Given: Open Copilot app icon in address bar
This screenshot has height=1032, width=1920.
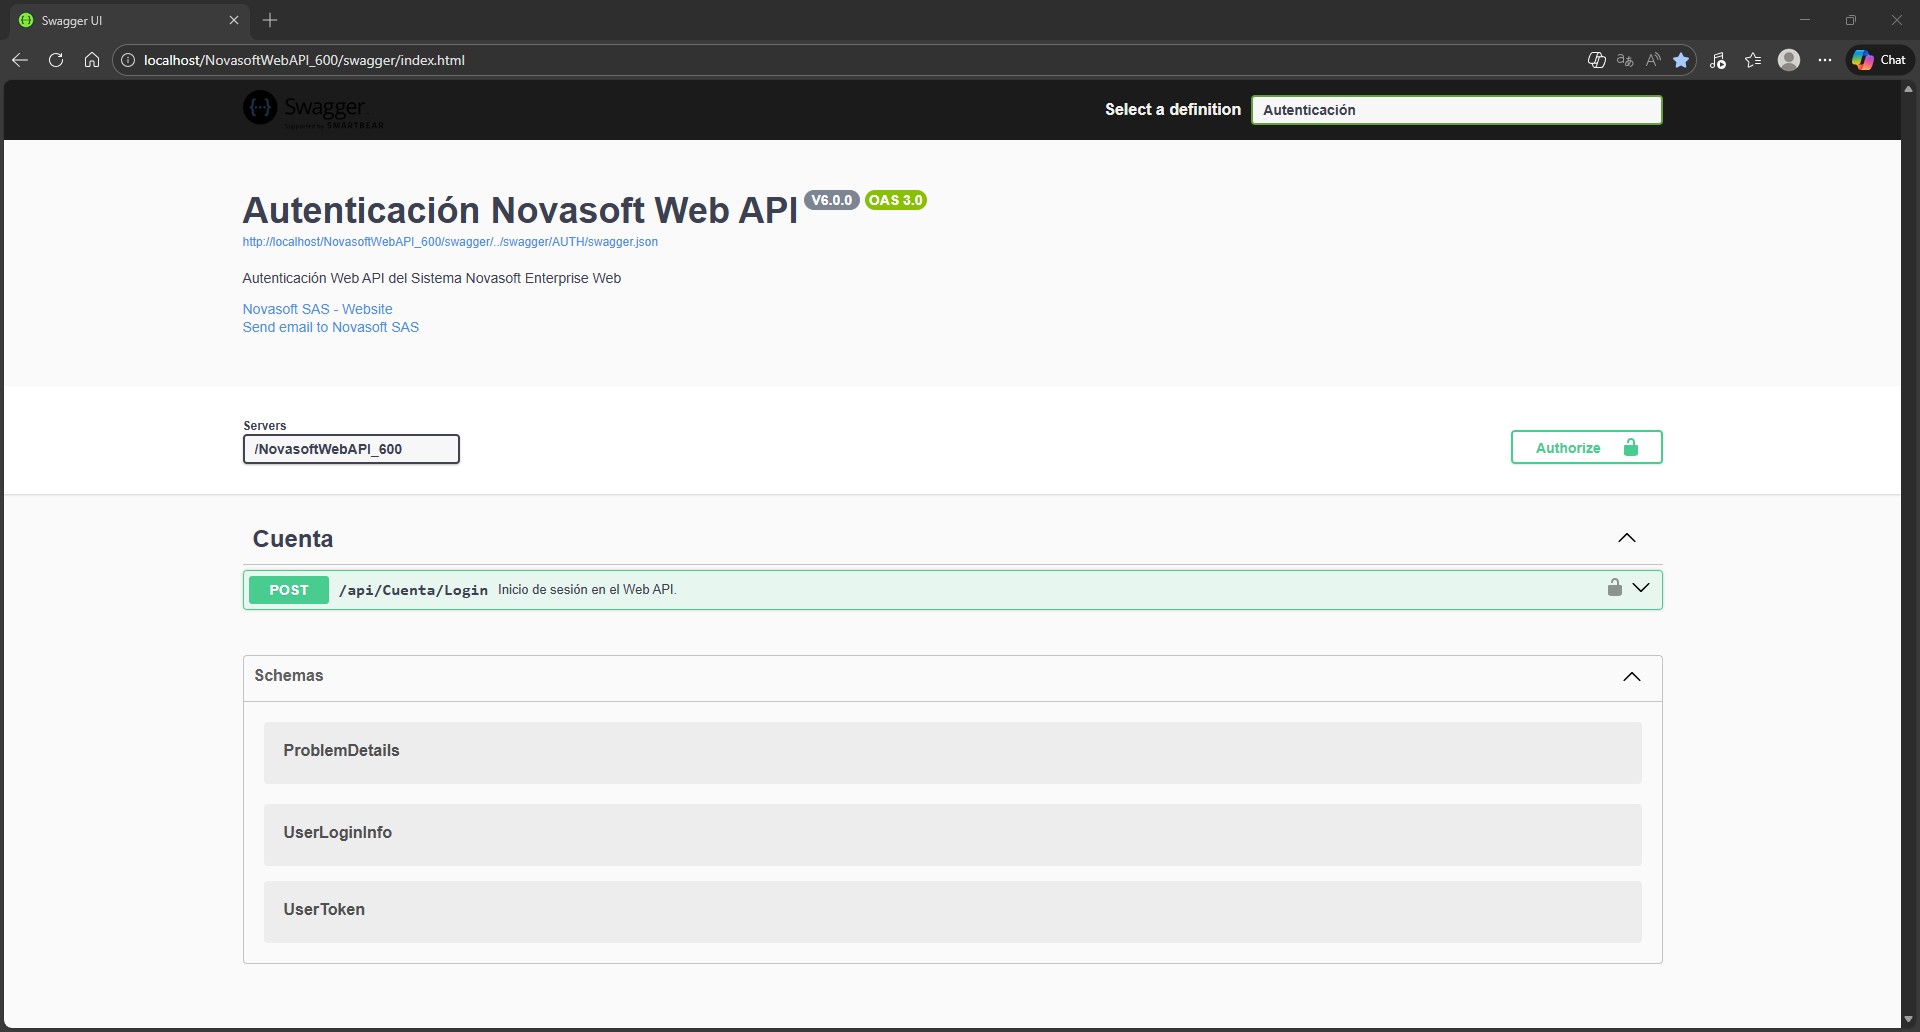Looking at the screenshot, I should coord(1597,60).
